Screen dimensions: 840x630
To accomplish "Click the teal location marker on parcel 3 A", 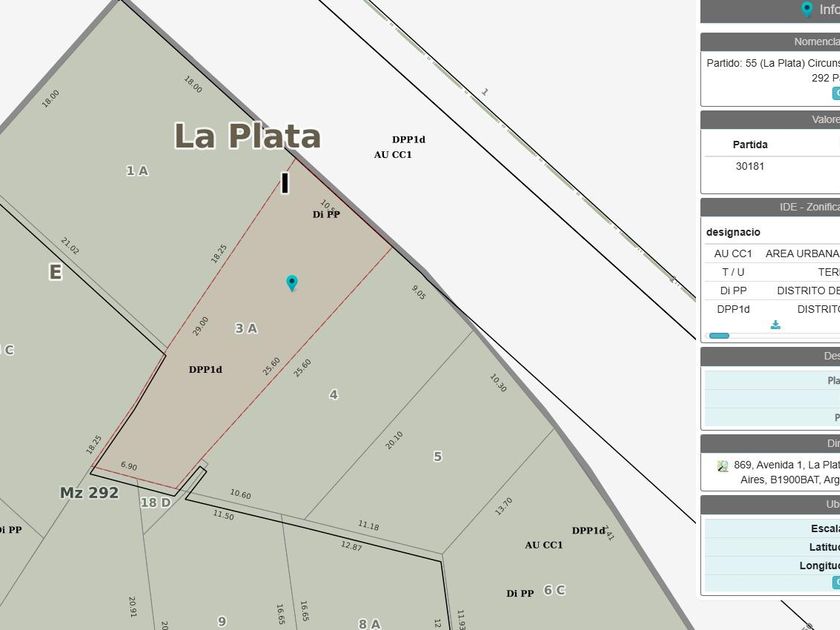I will click(x=291, y=283).
